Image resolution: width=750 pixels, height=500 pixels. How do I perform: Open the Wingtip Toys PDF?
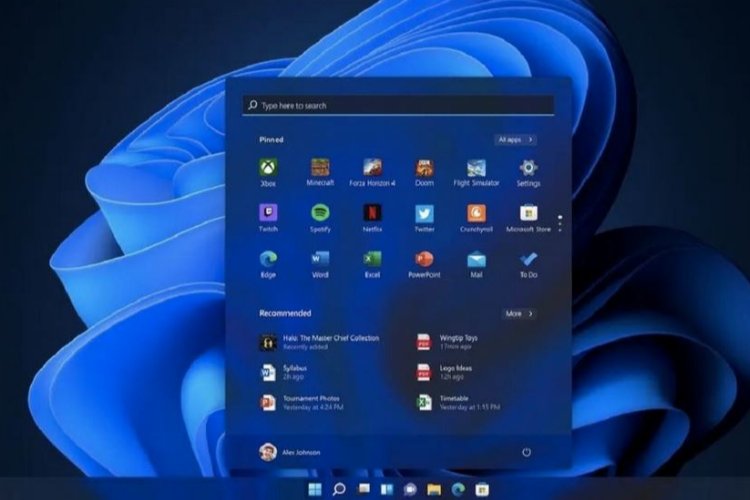point(447,342)
